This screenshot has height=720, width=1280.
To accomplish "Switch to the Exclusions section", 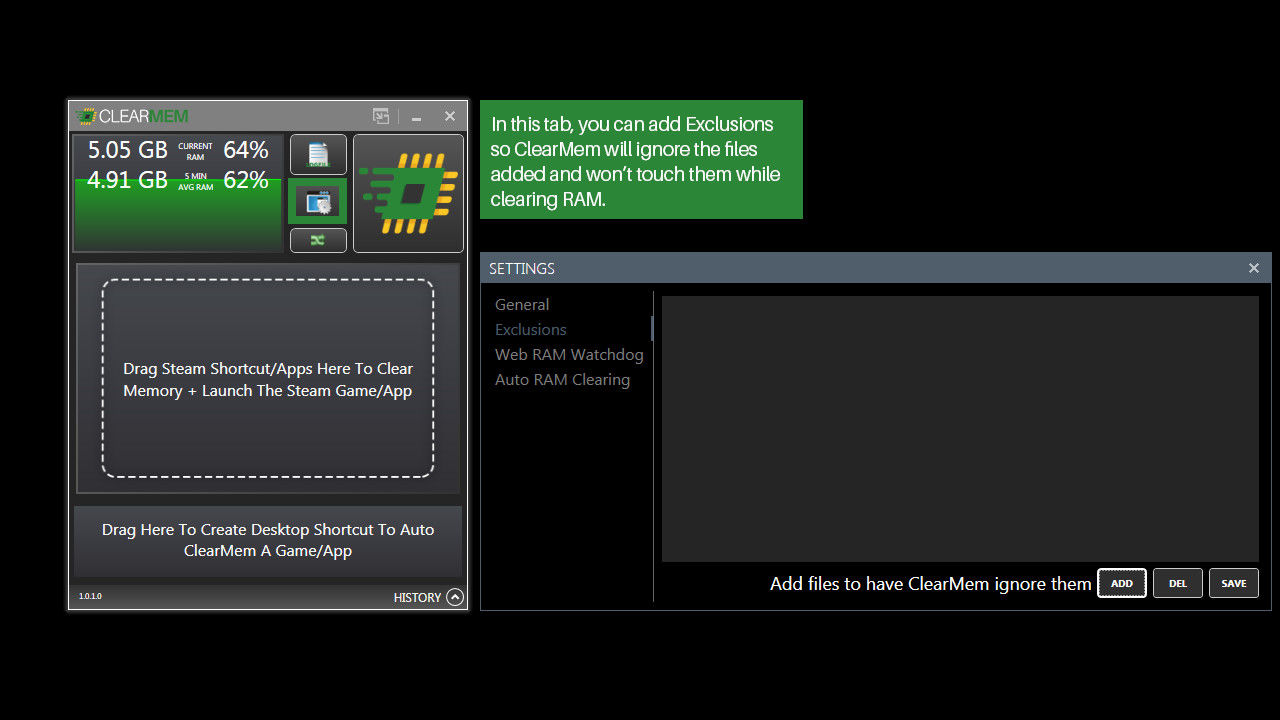I will pos(530,329).
